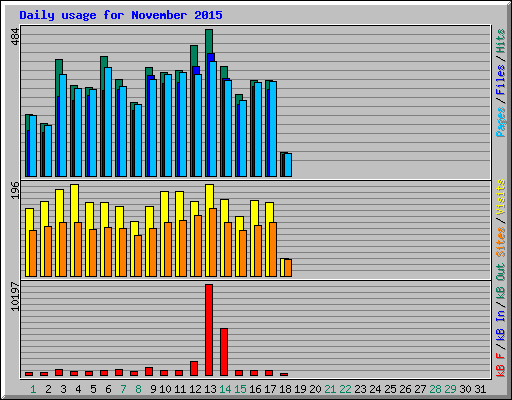
Task: Click the 'Hits' legend label
Action: pos(501,41)
